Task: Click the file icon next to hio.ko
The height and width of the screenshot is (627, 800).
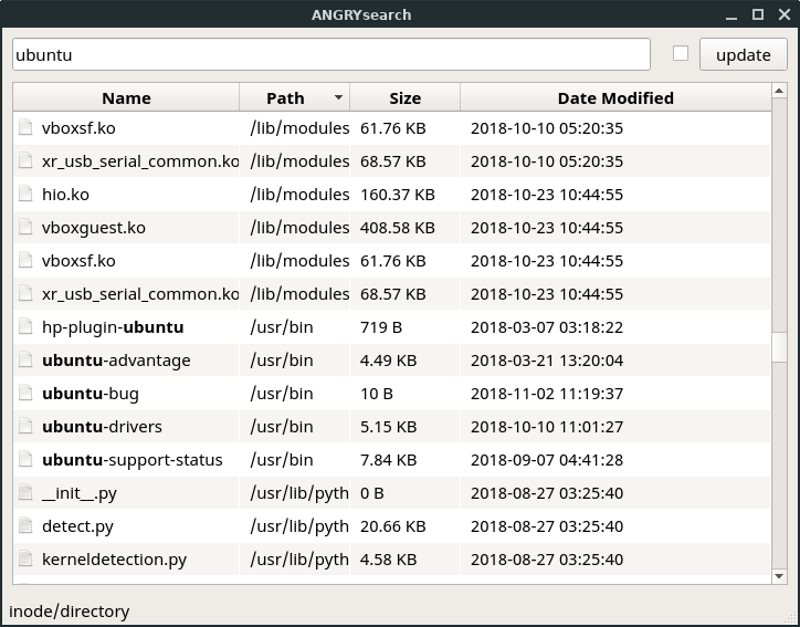Action: [x=24, y=194]
